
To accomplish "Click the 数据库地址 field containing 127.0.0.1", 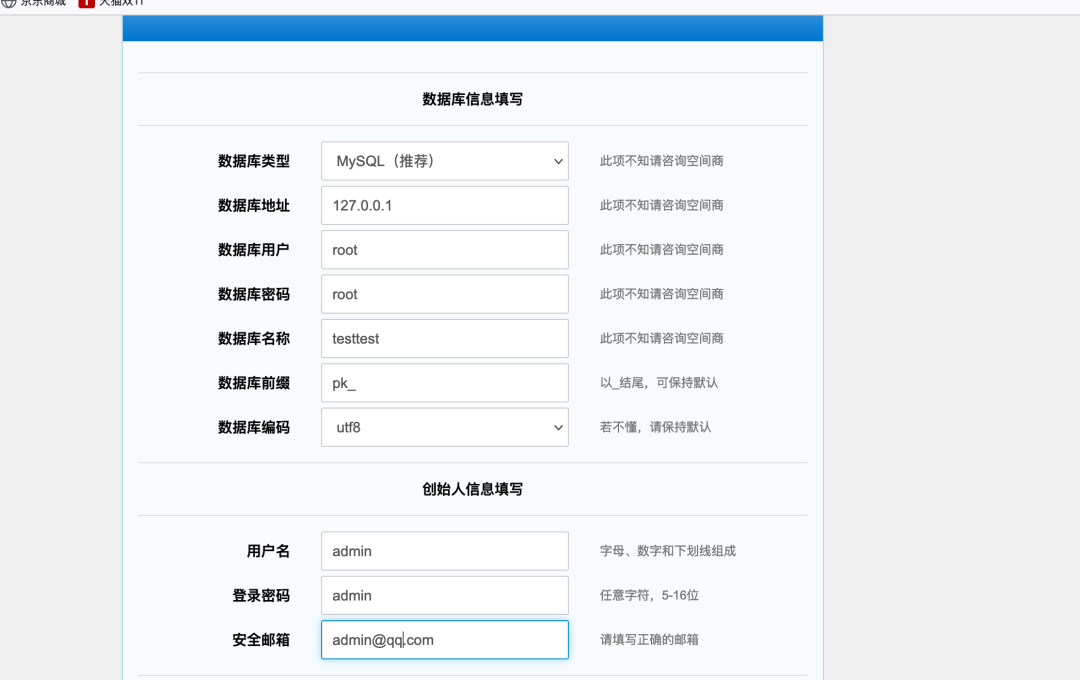I will [x=444, y=205].
